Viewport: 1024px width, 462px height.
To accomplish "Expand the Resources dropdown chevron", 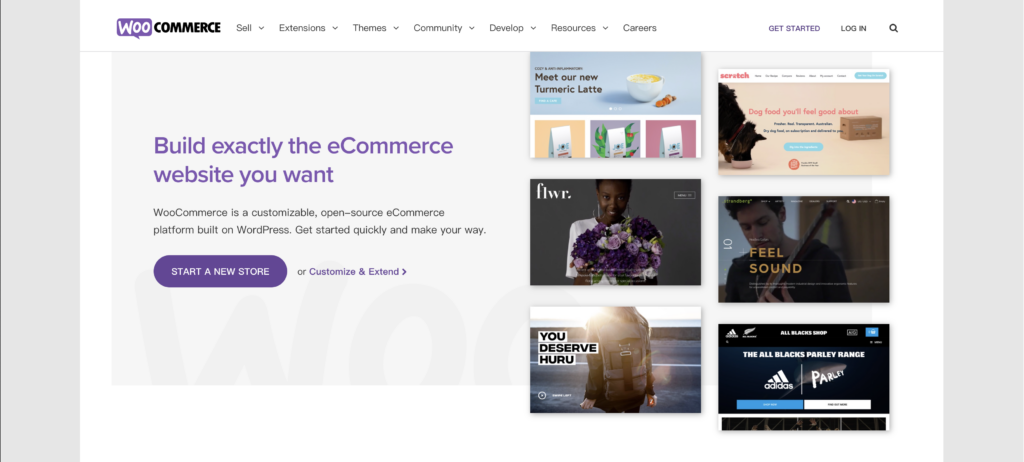I will pyautogui.click(x=605, y=28).
